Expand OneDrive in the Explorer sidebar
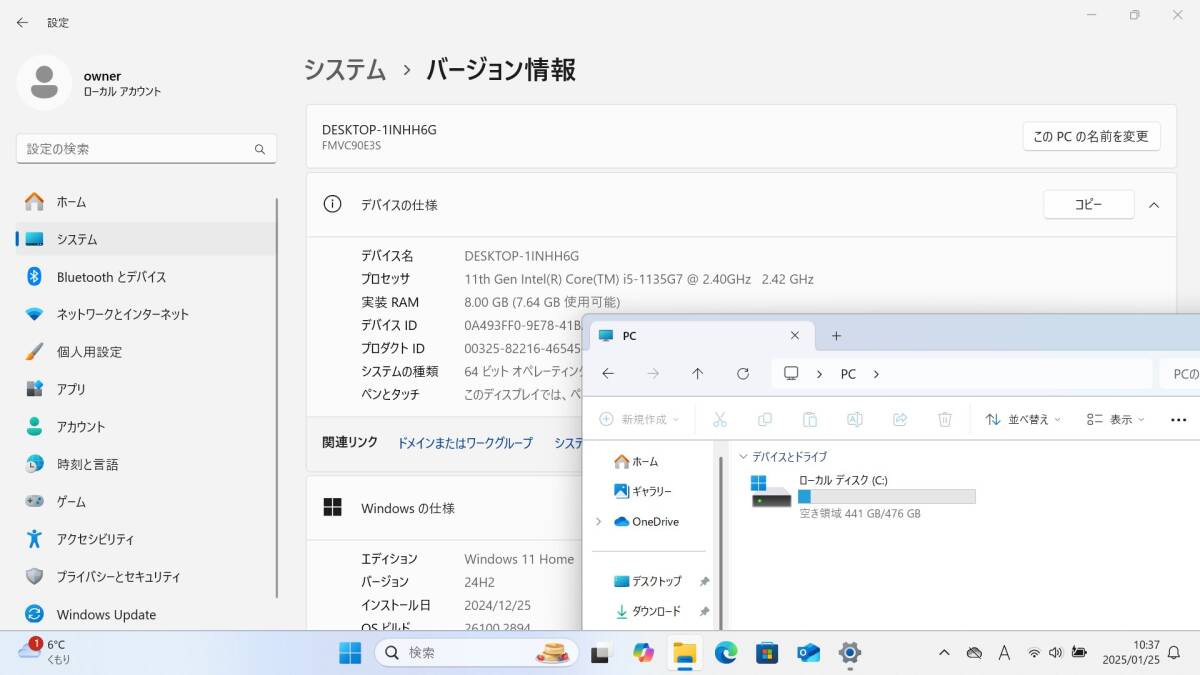Screen dimensions: 1200x675 point(599,521)
